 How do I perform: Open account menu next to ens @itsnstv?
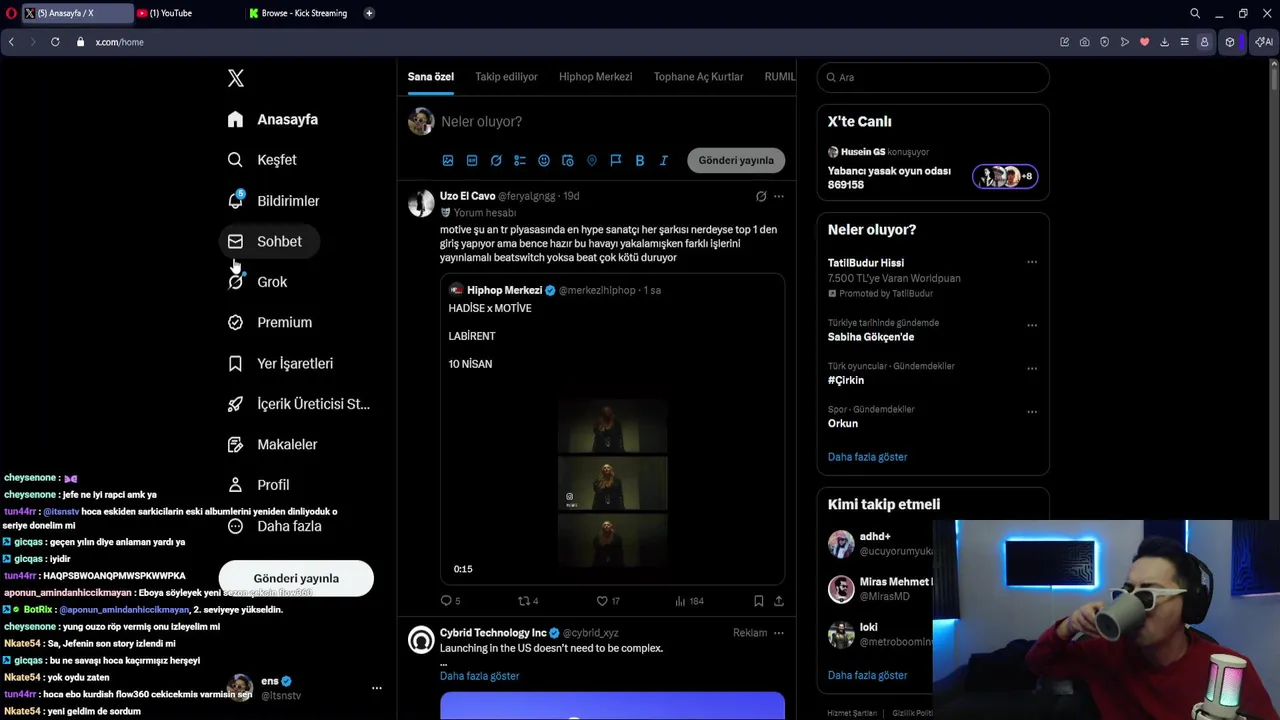click(377, 688)
